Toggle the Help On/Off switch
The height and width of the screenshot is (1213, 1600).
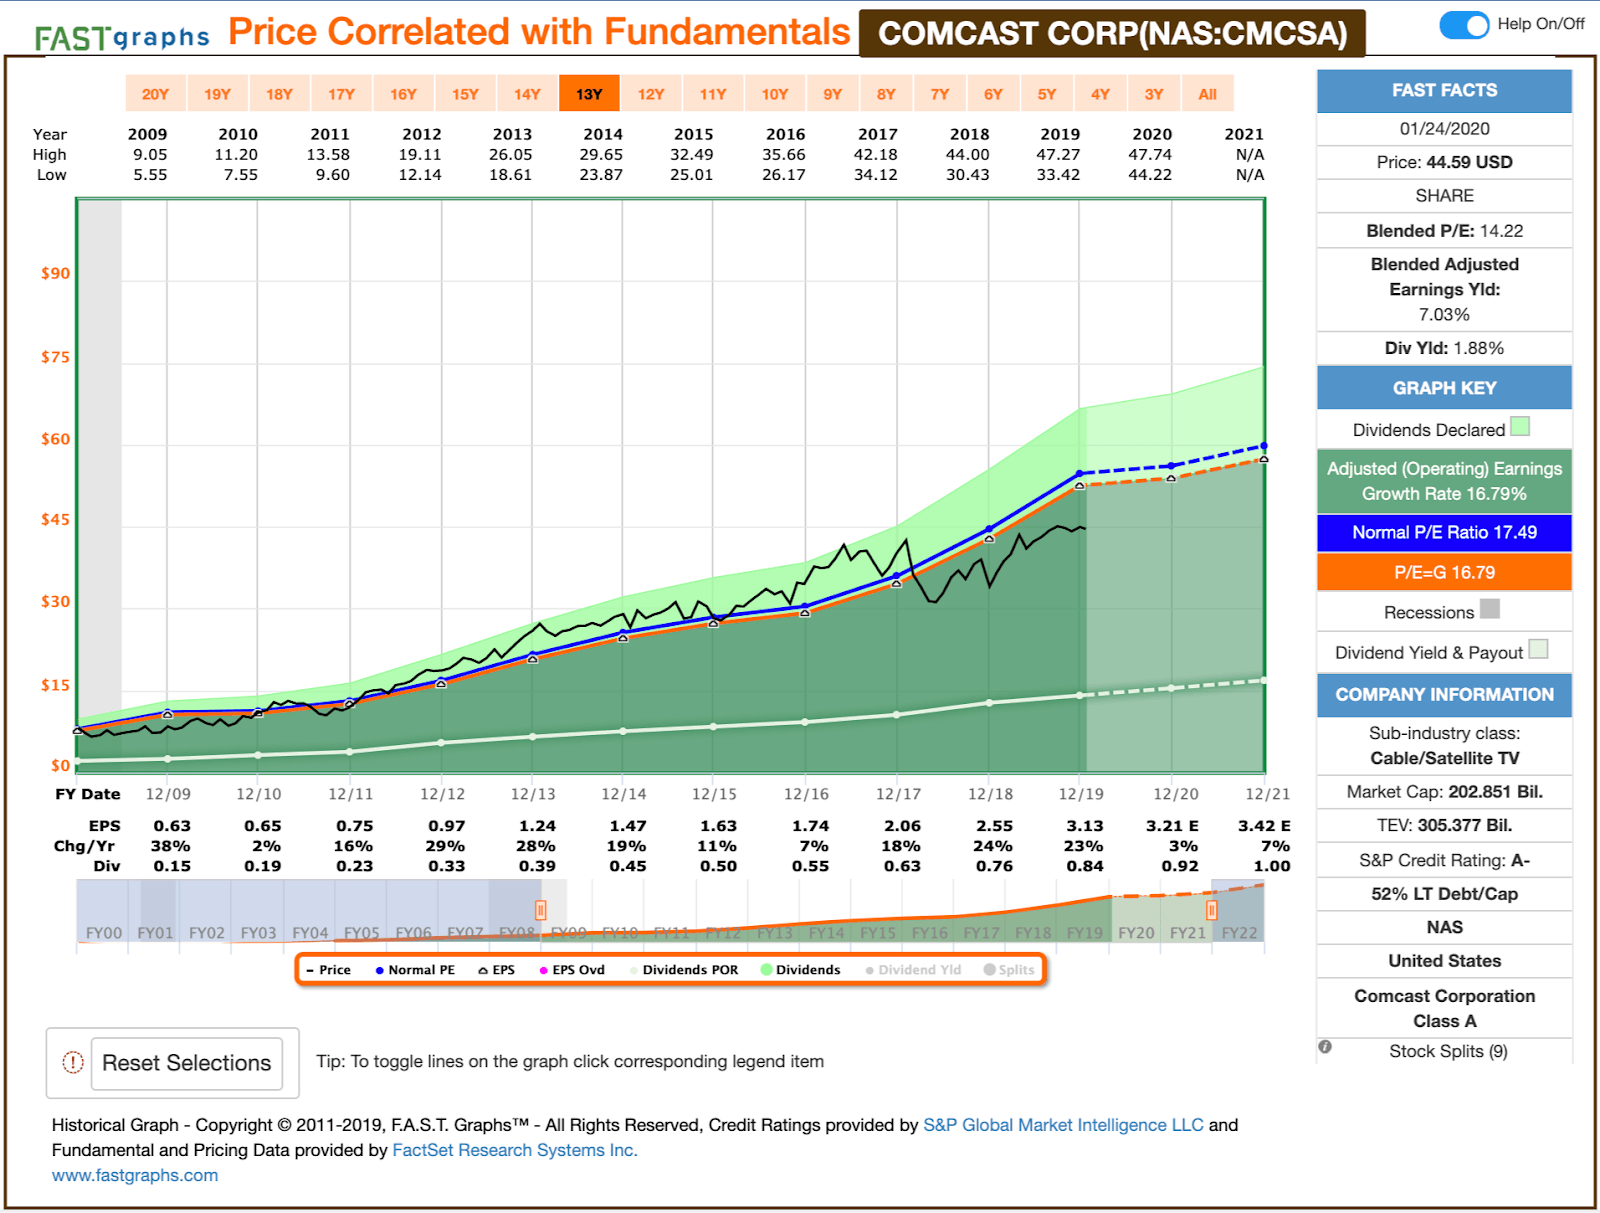pos(1465,25)
